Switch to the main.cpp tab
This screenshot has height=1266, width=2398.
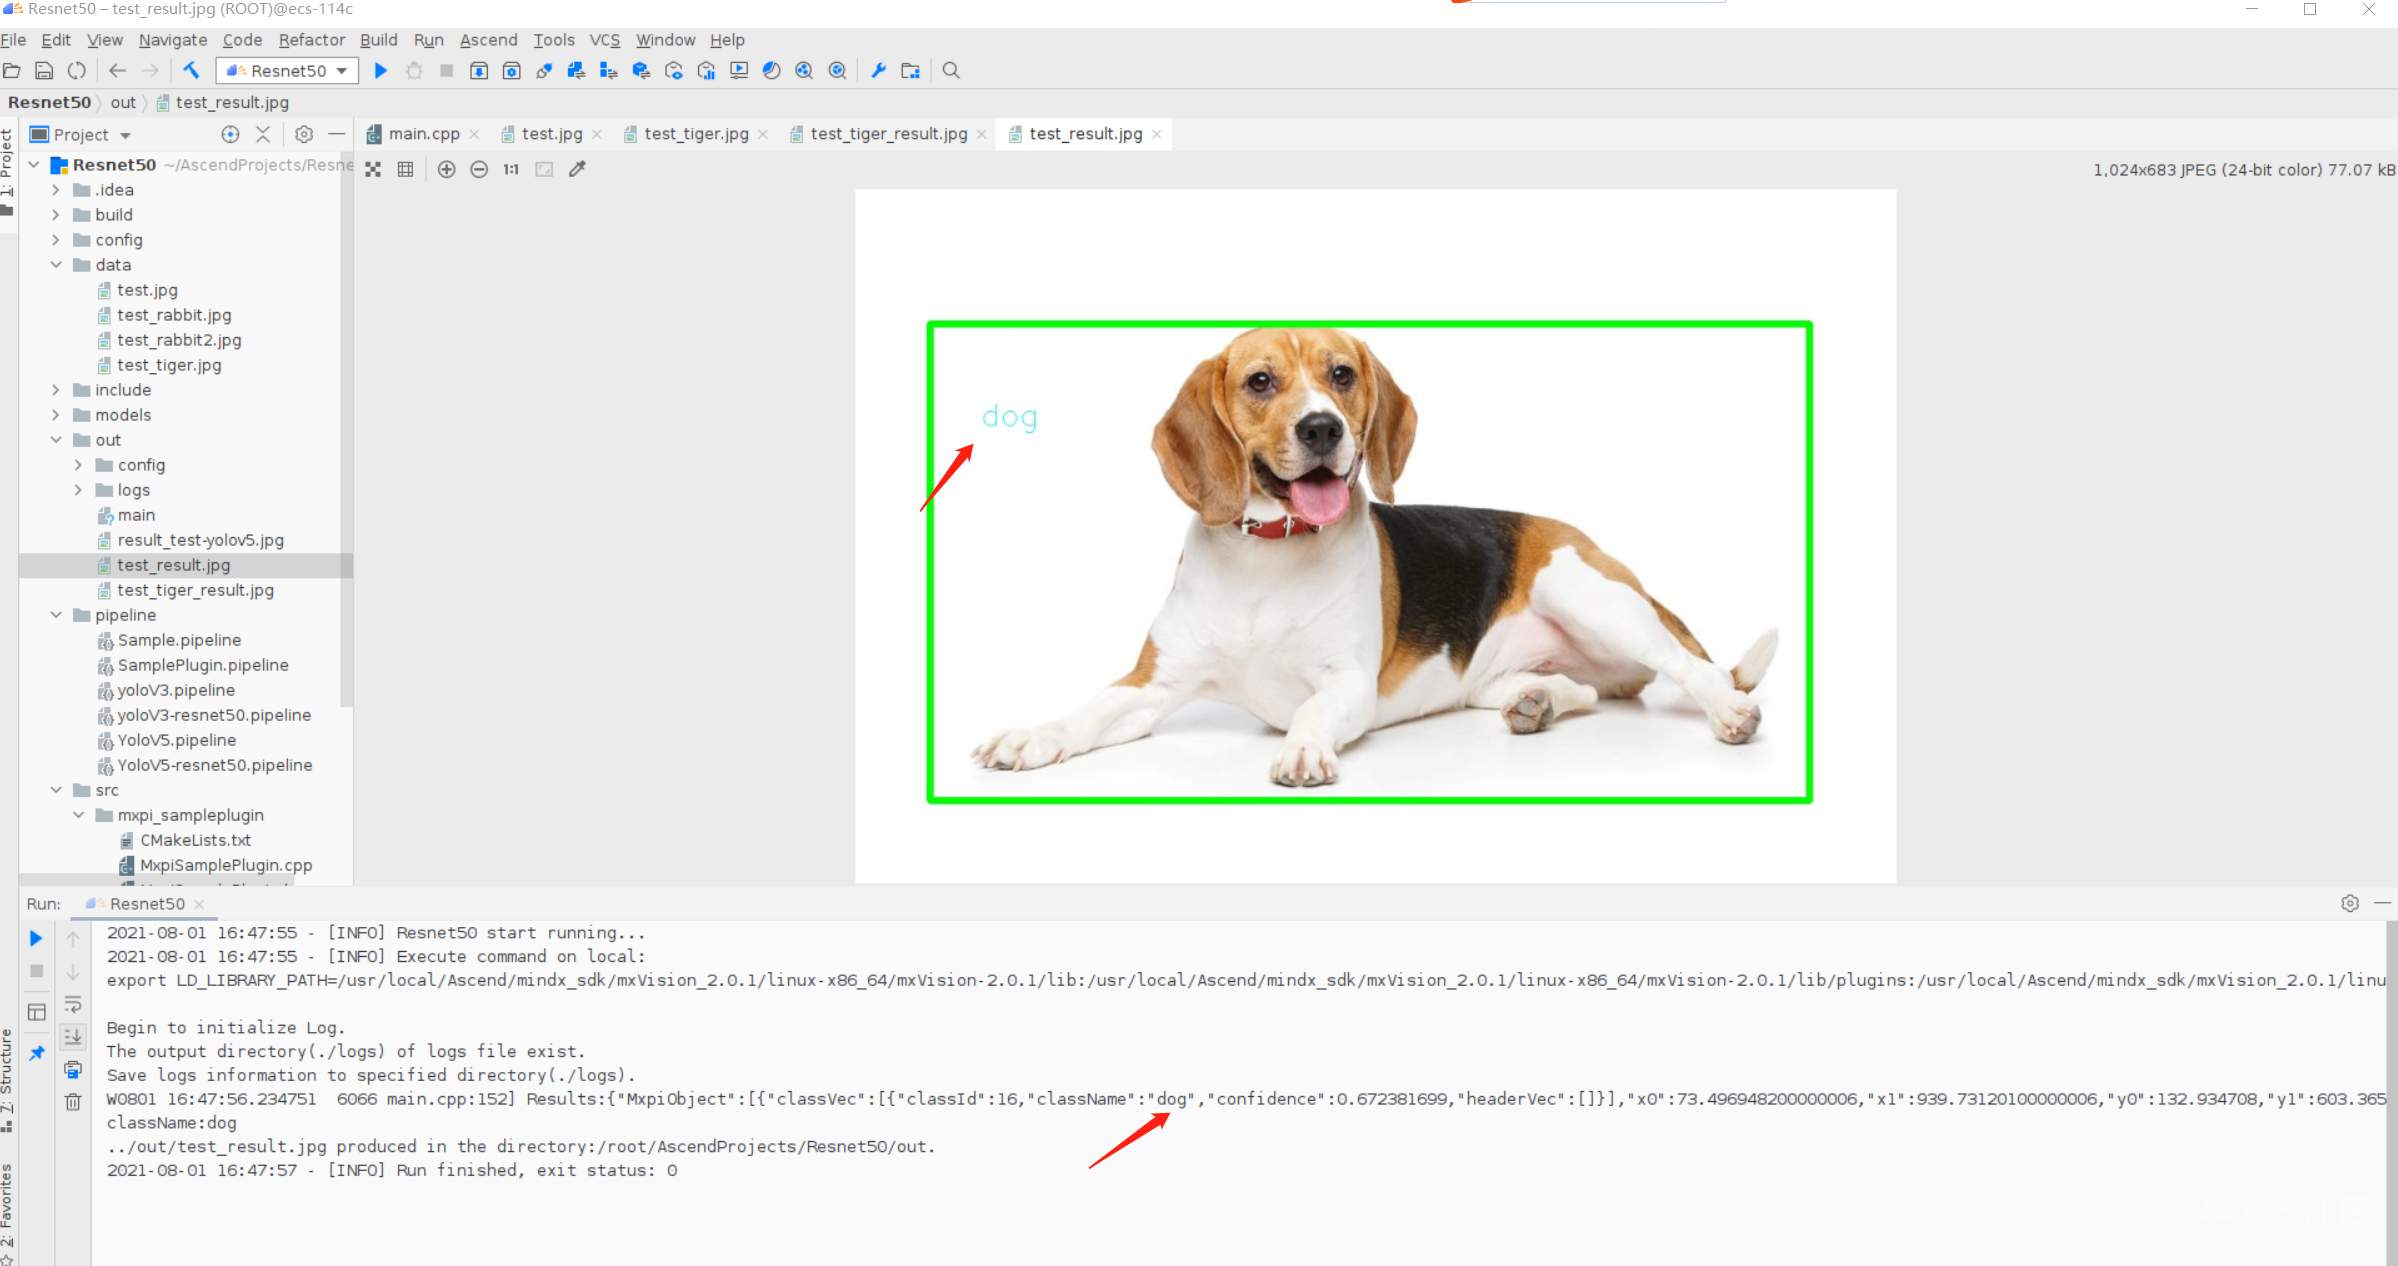coord(423,134)
